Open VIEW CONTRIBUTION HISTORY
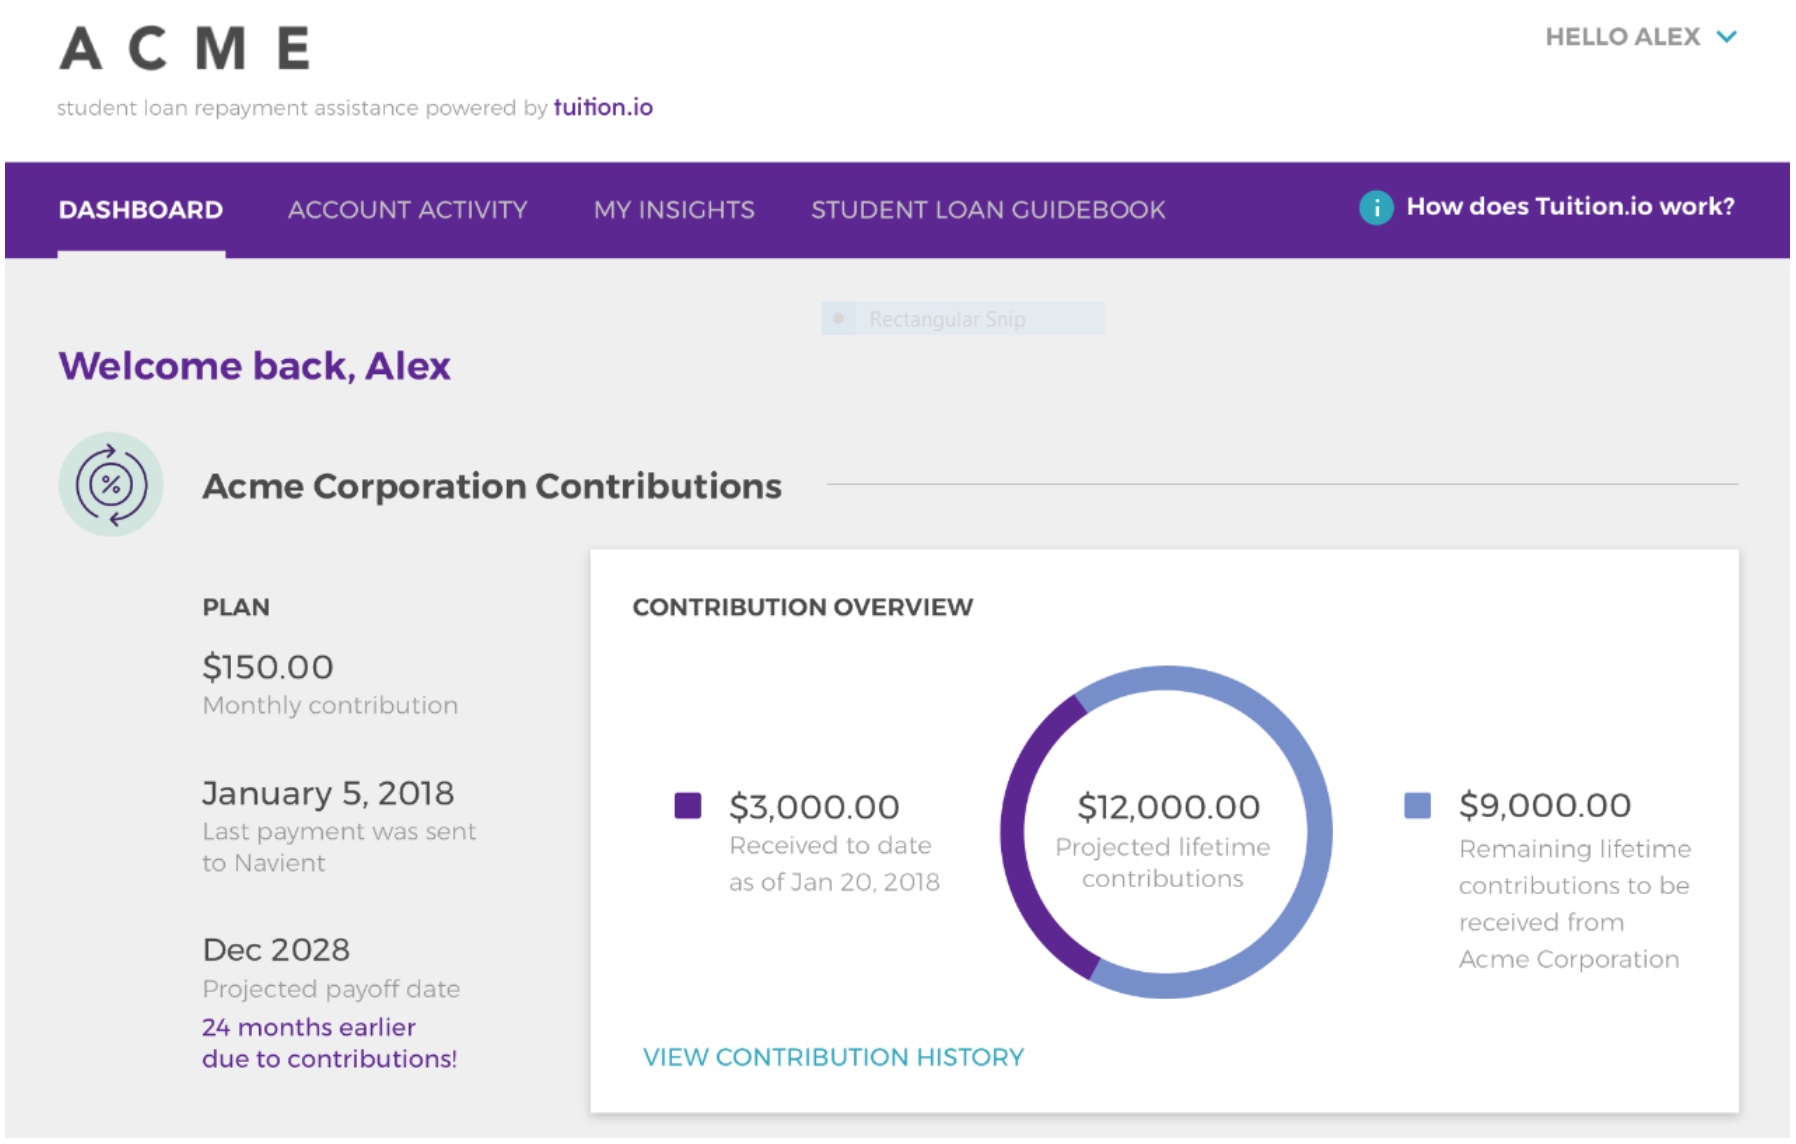The width and height of the screenshot is (1796, 1144). coord(833,1056)
